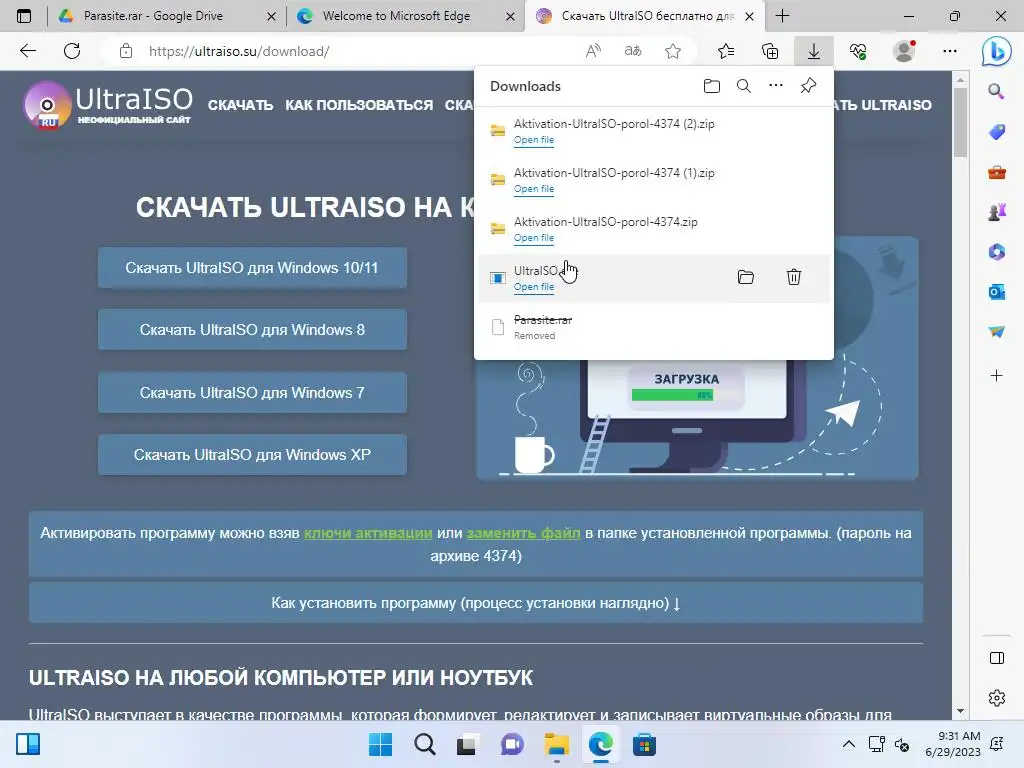Open Browser essentials heart icon
The image size is (1024, 768).
(x=858, y=51)
